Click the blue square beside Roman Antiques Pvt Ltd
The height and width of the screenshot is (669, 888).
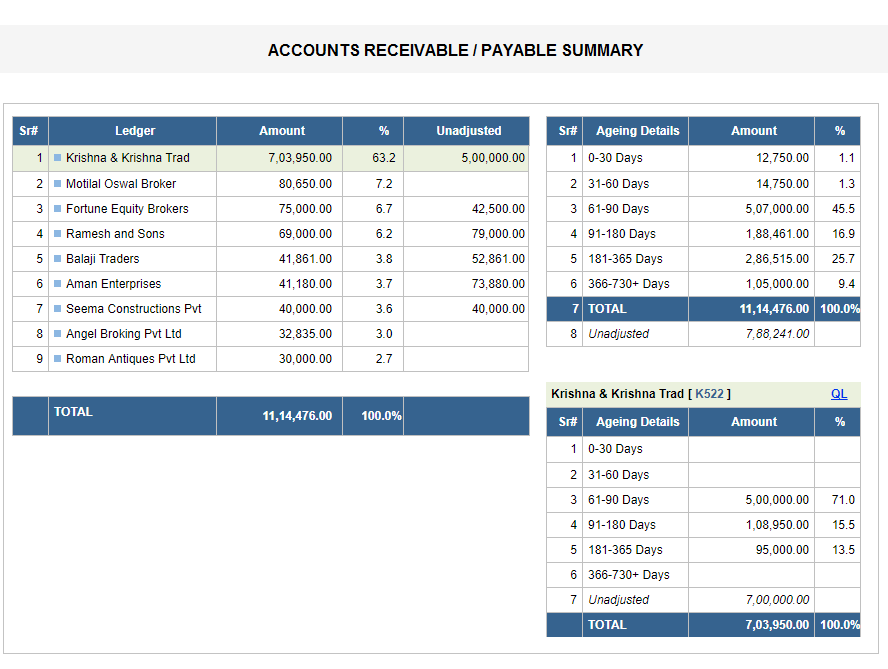[x=57, y=359]
